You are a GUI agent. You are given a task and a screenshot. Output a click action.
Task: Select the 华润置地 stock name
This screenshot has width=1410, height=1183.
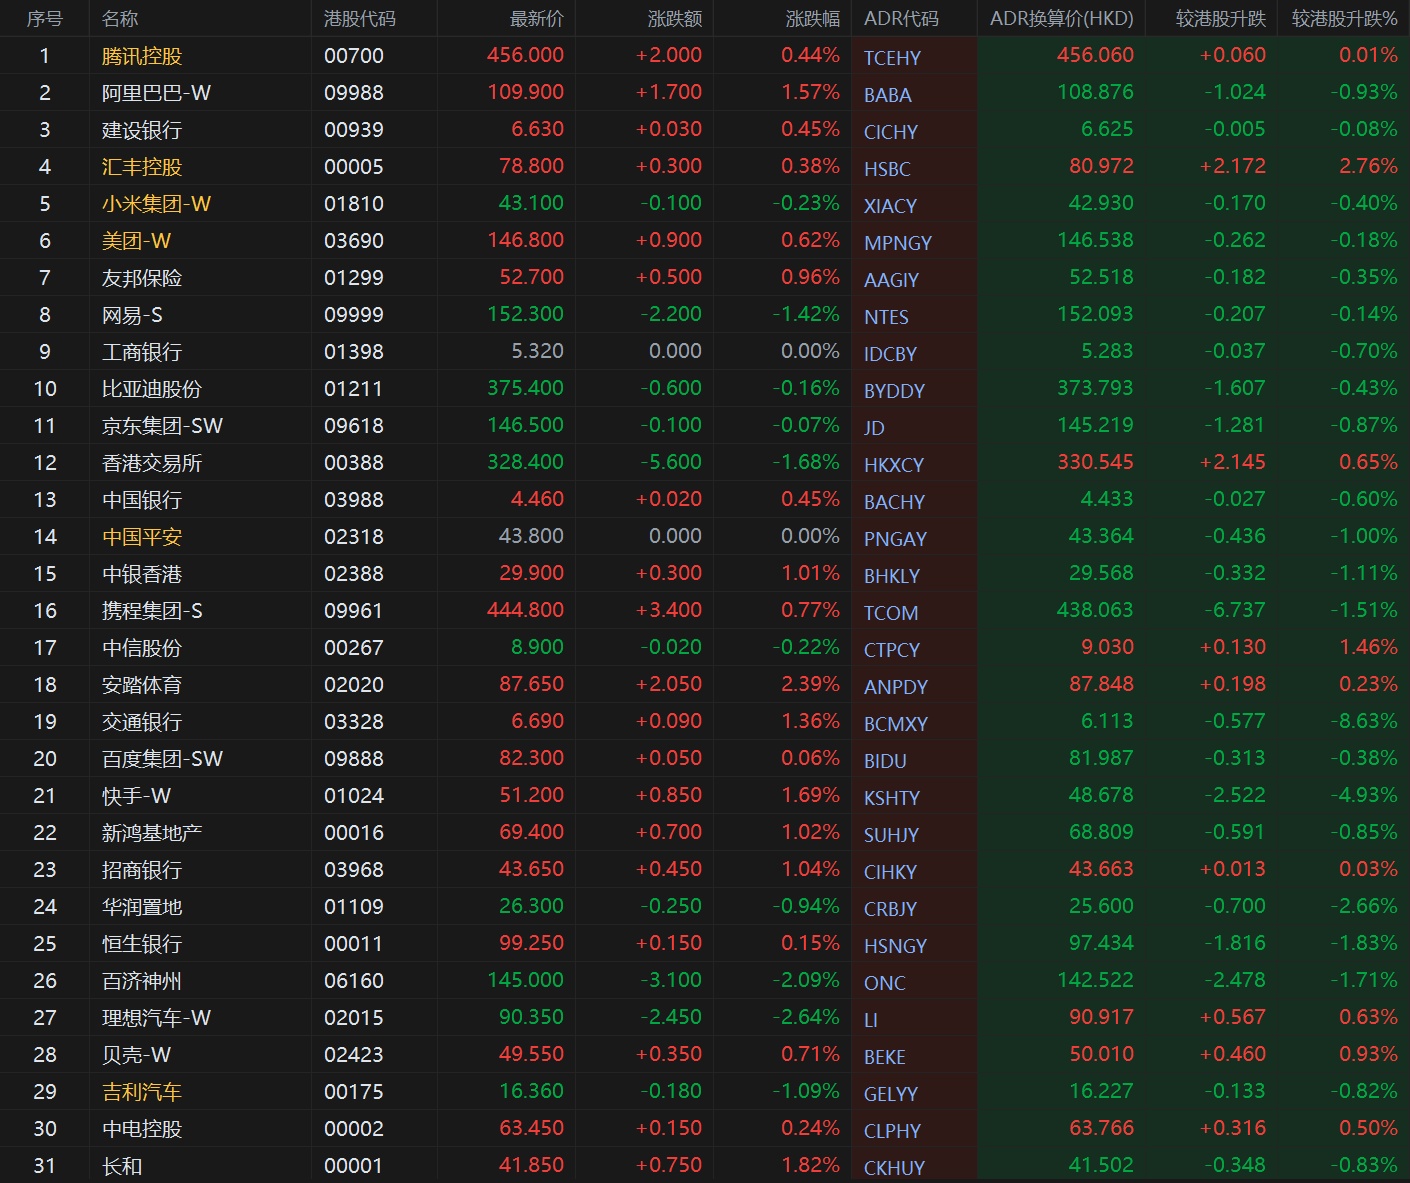click(142, 907)
